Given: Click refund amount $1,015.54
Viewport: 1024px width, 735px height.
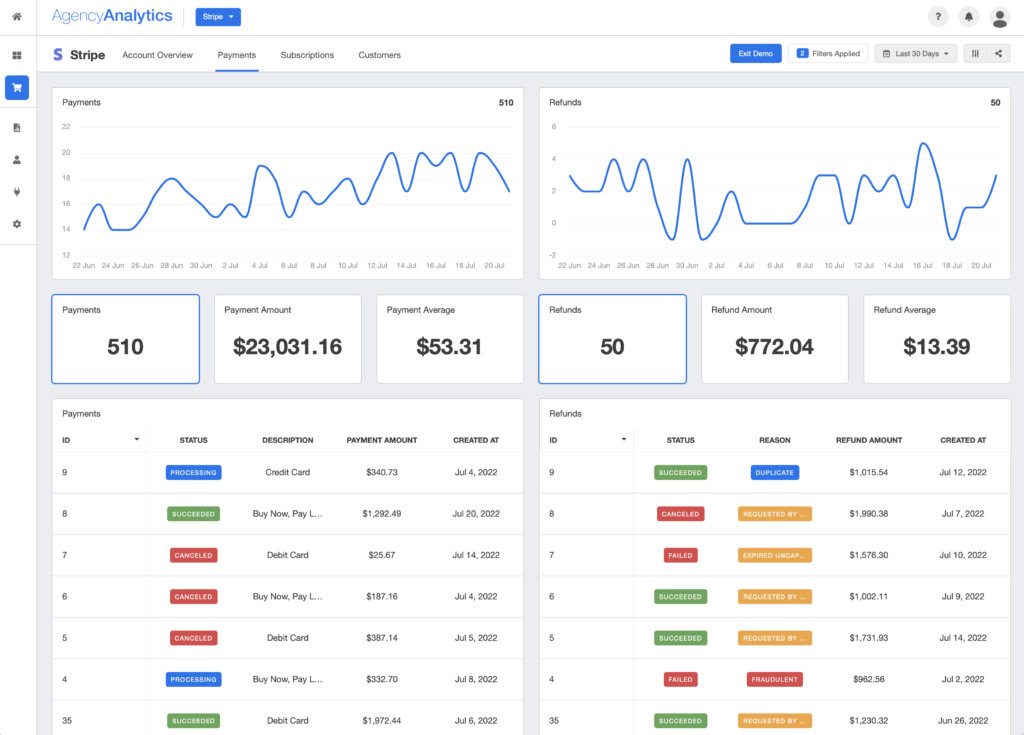Looking at the screenshot, I should tap(869, 472).
